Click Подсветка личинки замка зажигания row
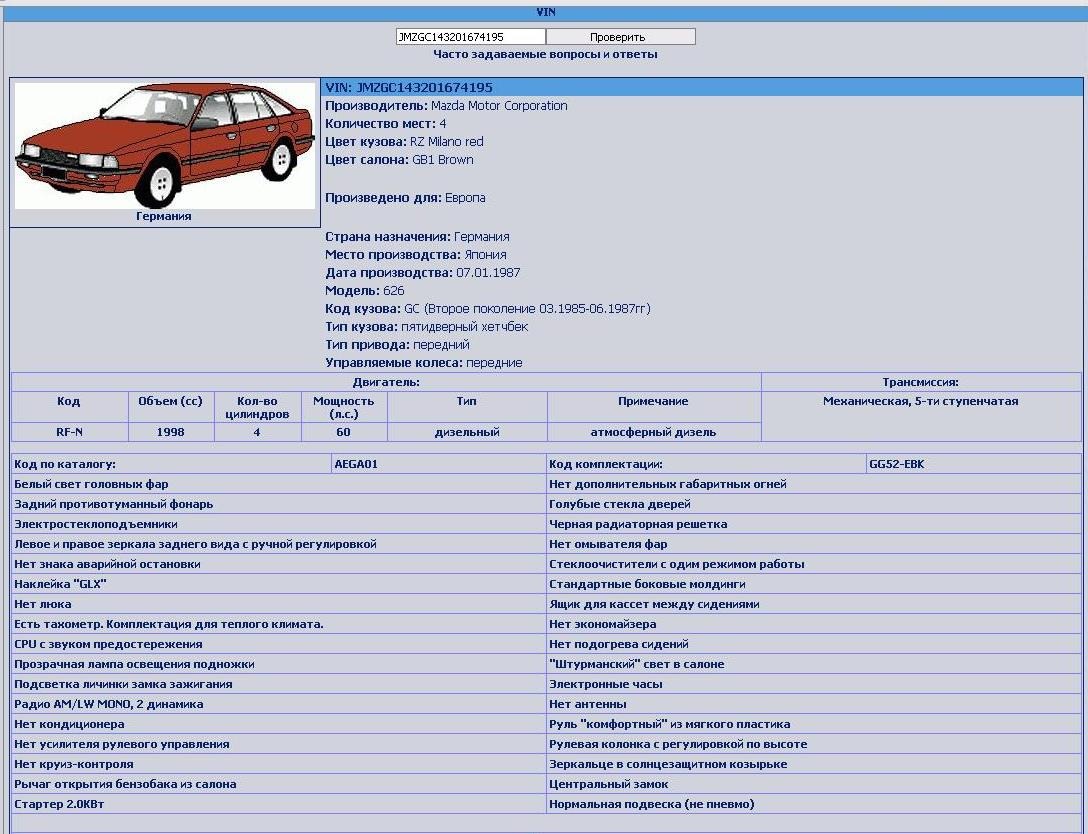Image resolution: width=1088 pixels, height=834 pixels. coord(279,684)
